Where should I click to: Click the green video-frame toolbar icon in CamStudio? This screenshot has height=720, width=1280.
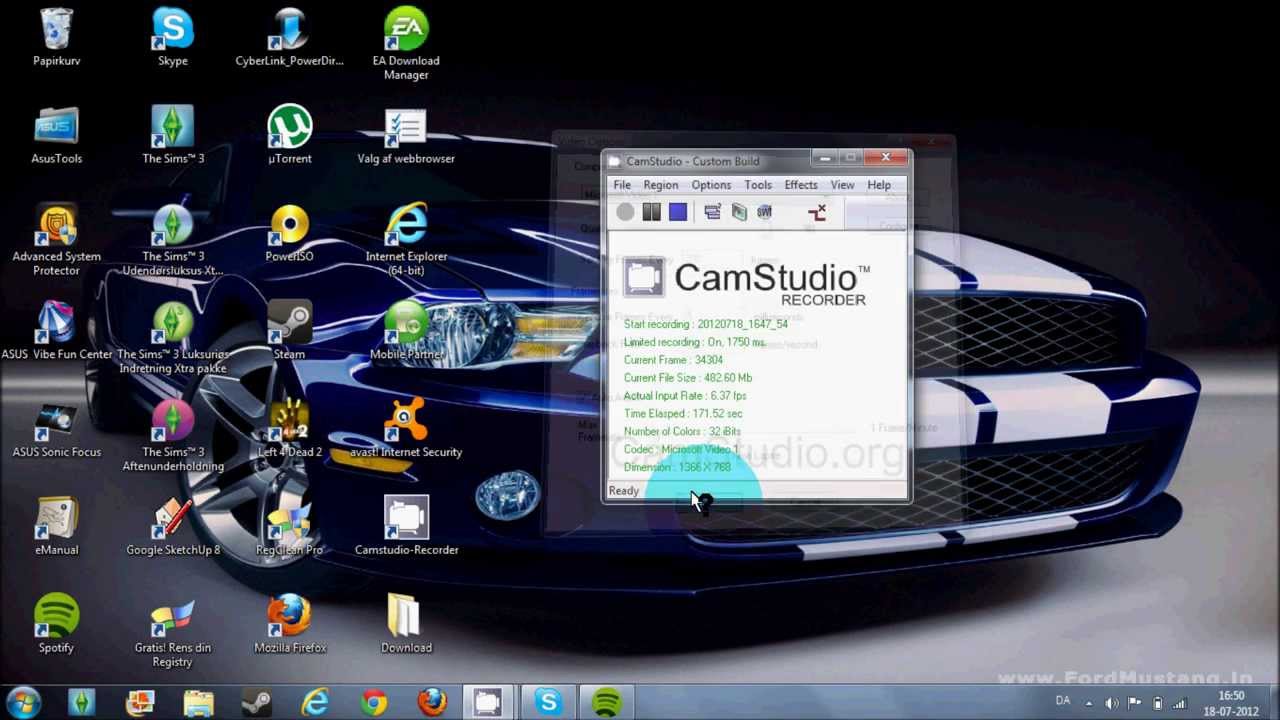click(x=739, y=212)
